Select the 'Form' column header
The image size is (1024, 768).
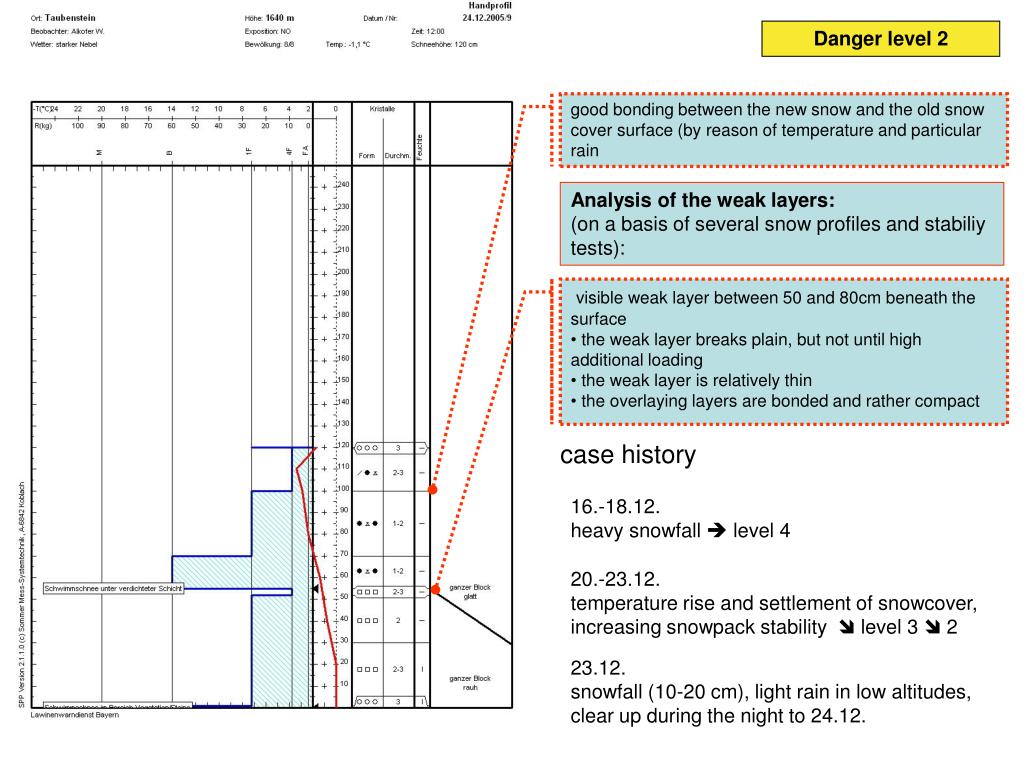[366, 155]
